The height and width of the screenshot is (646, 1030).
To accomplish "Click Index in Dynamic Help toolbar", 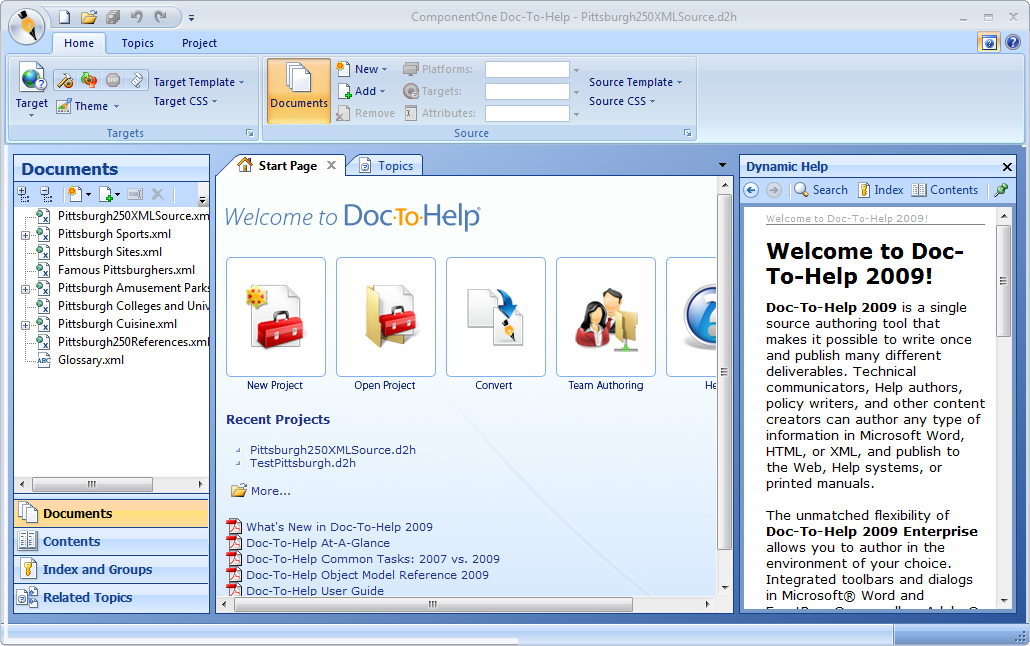I will 881,190.
